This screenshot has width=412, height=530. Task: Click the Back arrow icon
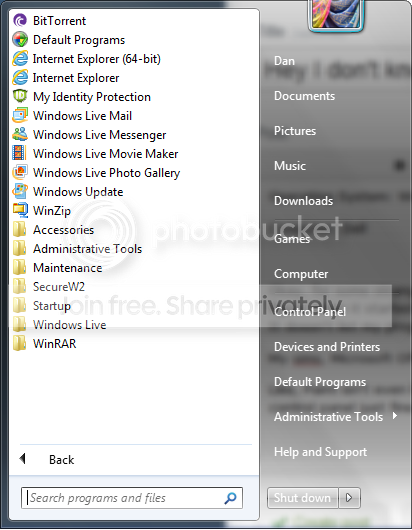tap(23, 459)
